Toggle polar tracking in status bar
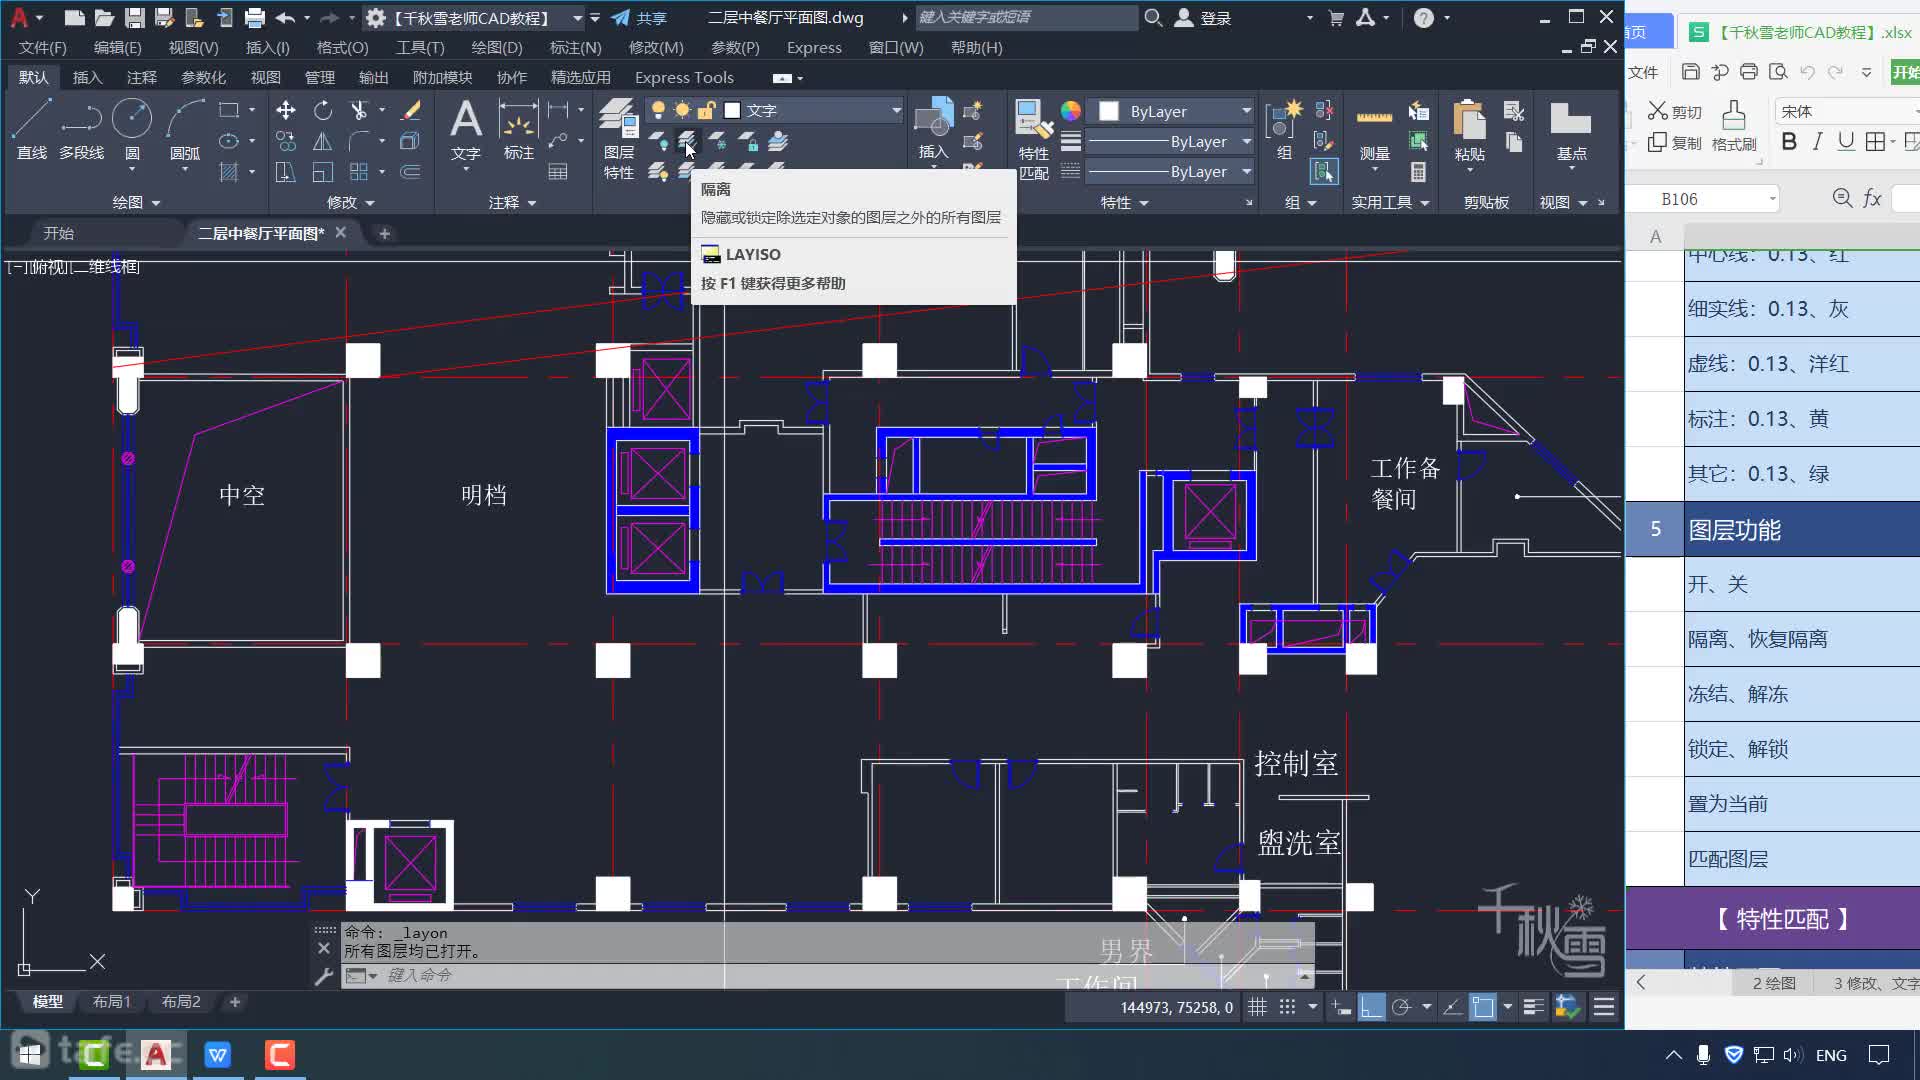This screenshot has width=1920, height=1080. [x=1401, y=1007]
